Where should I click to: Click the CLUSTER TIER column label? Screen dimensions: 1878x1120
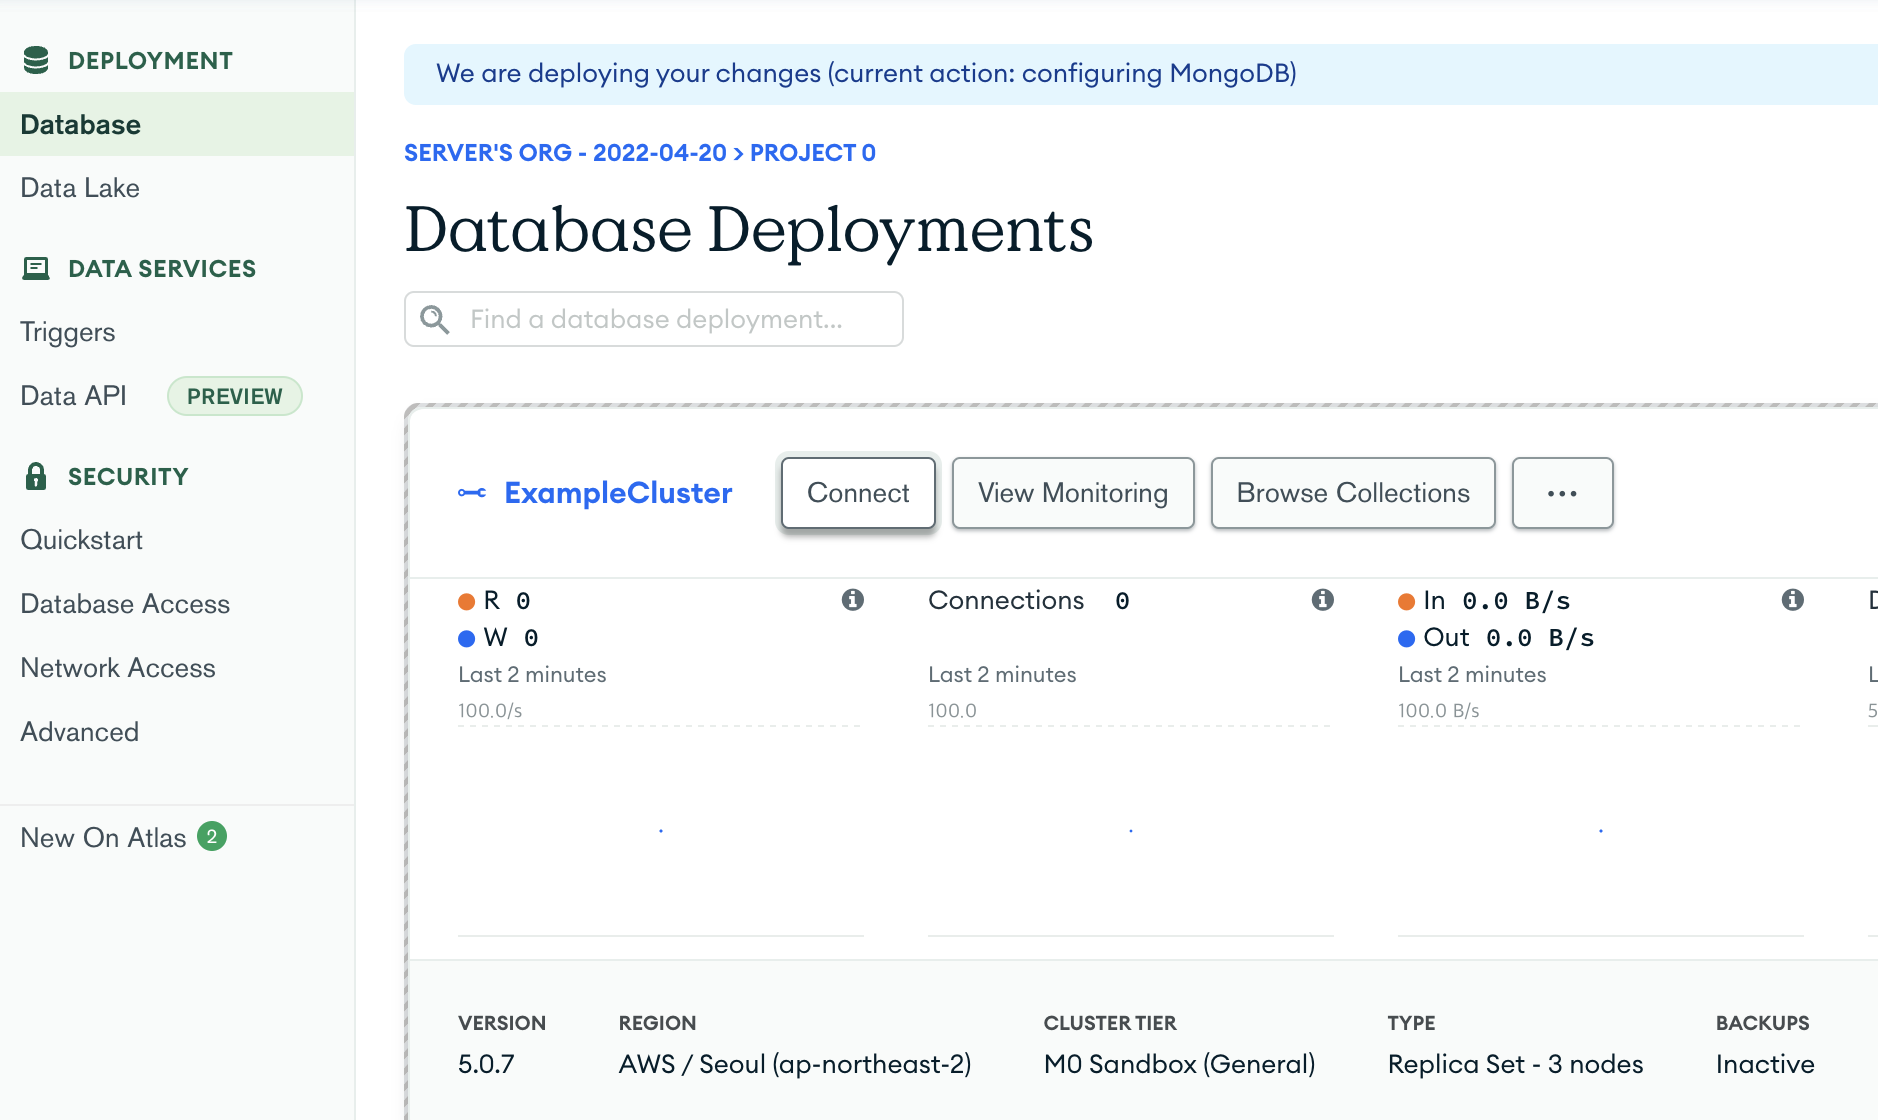(x=1110, y=1023)
